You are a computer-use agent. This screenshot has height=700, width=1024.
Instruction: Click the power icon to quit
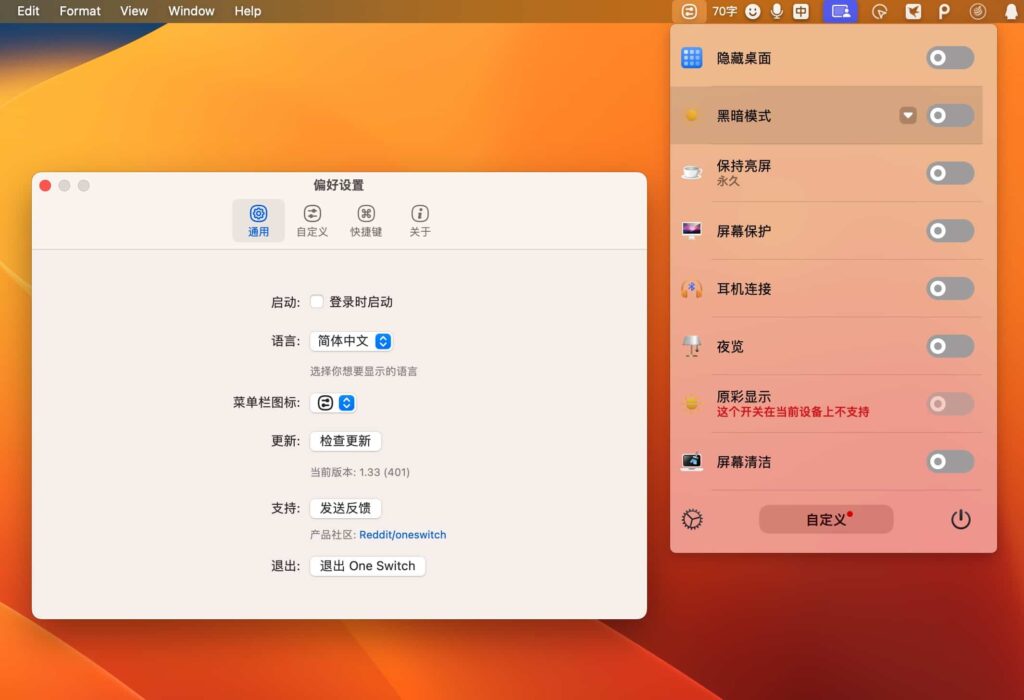pos(960,519)
